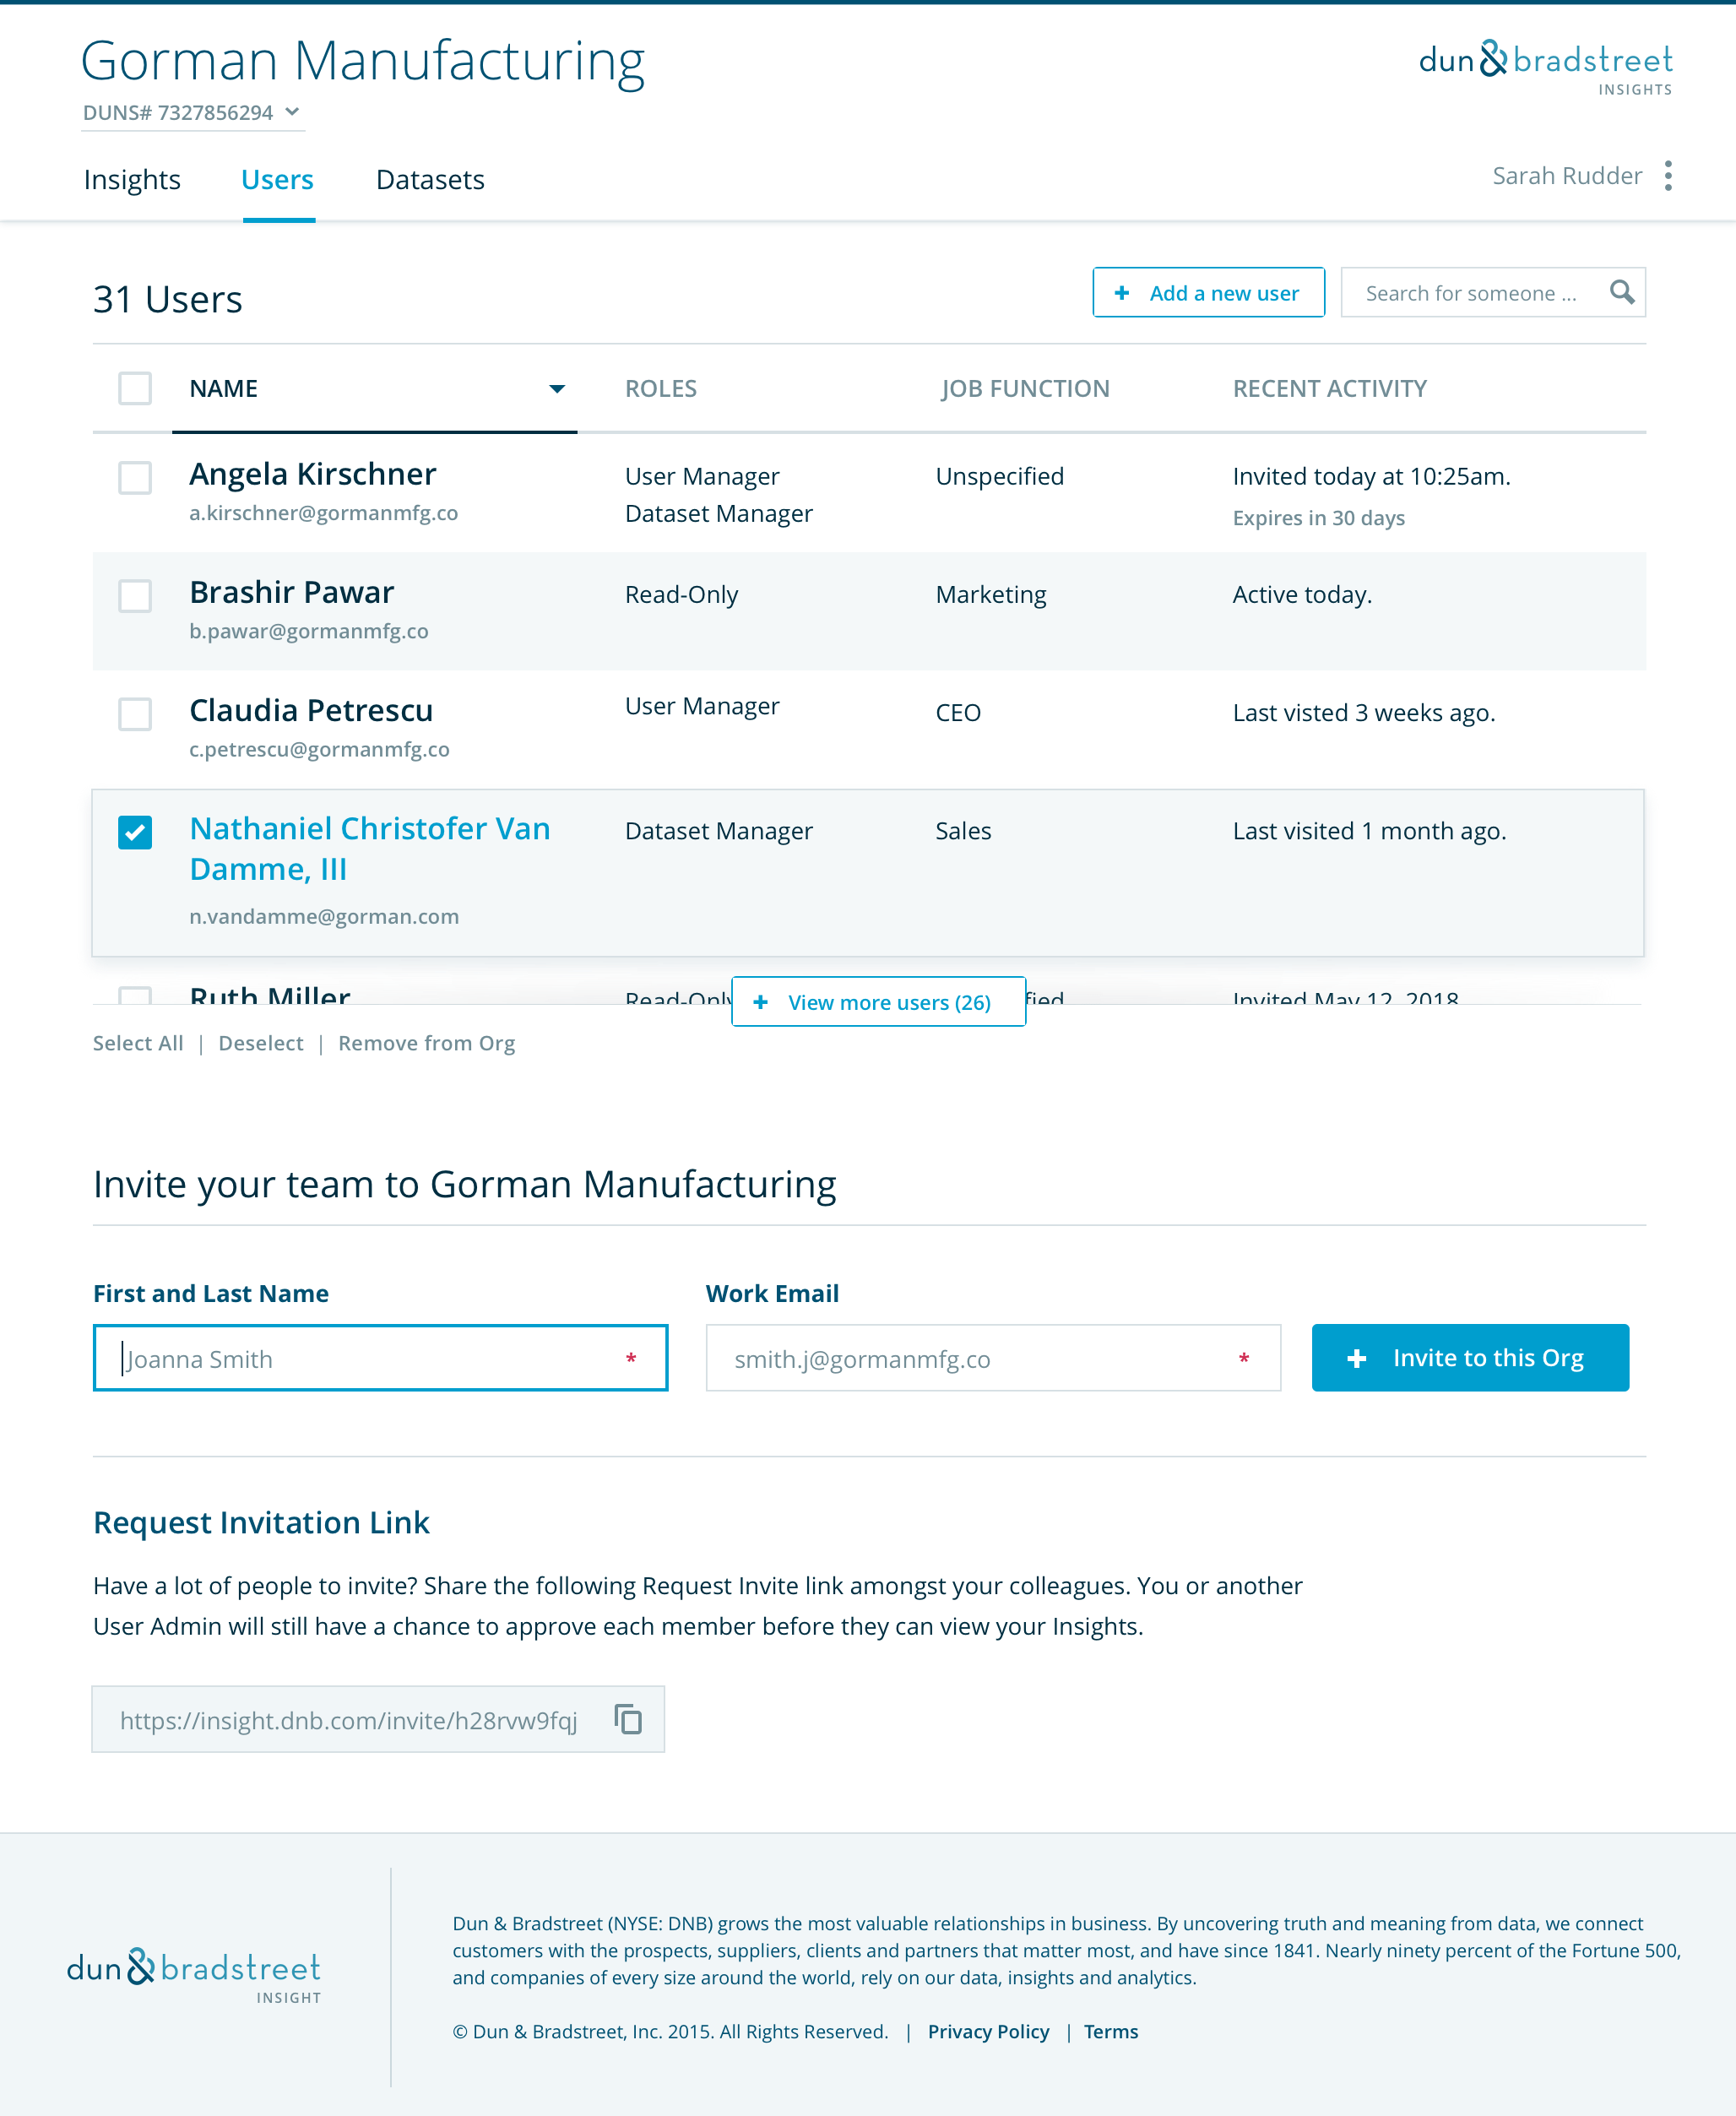Click the Add a new user button
Image resolution: width=1736 pixels, height=2116 pixels.
click(1208, 292)
